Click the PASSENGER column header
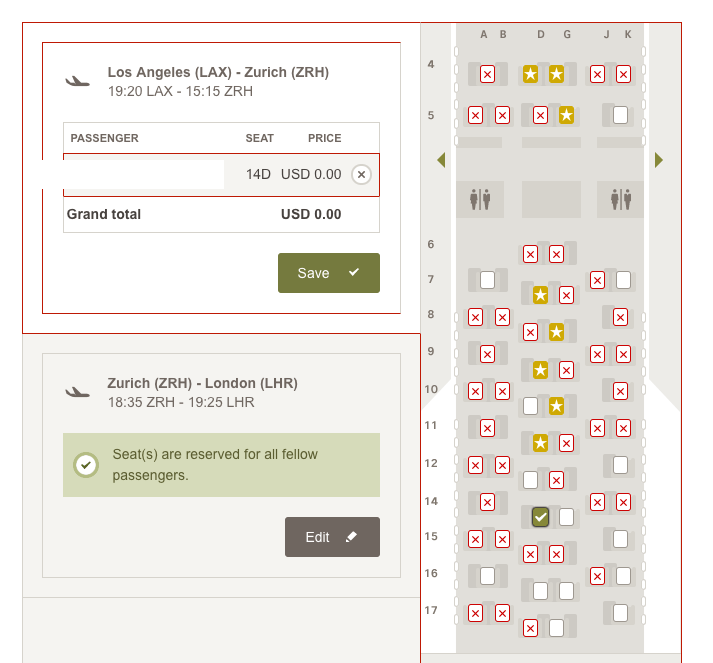Screen dimensions: 713x663 tap(104, 138)
